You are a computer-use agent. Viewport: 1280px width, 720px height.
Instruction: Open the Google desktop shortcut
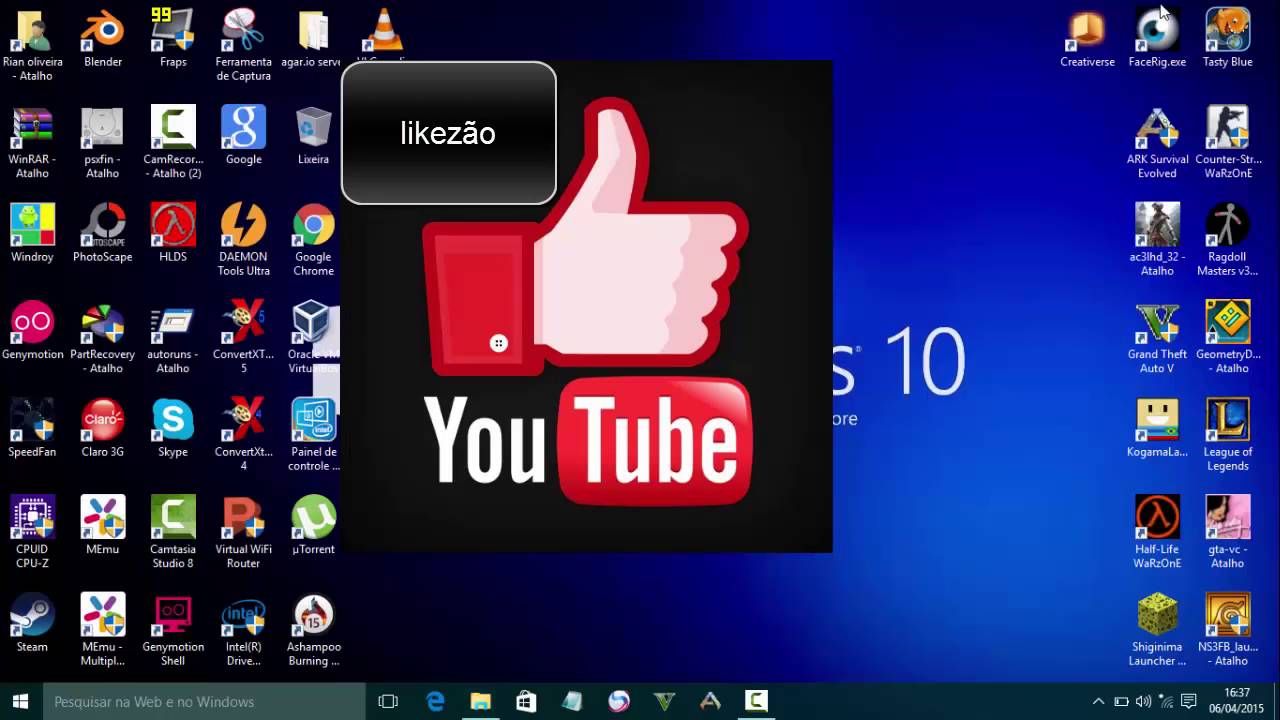[243, 135]
